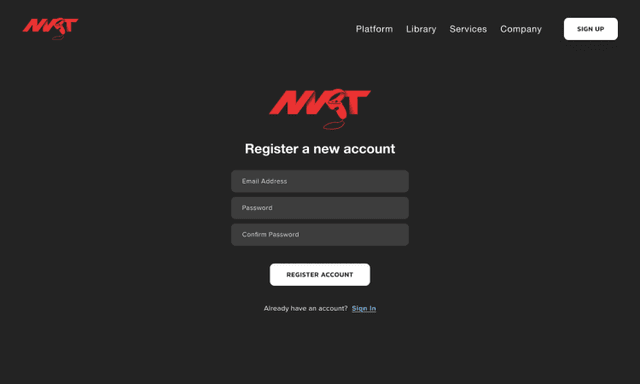Click the 'Register a new account' heading

[x=320, y=149]
